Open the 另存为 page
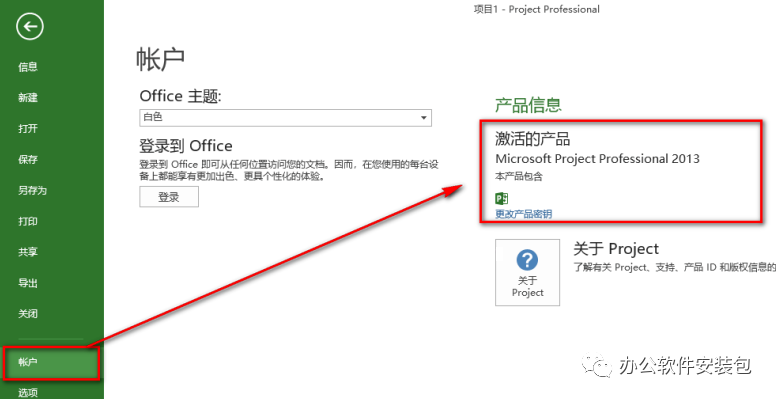 pyautogui.click(x=32, y=191)
